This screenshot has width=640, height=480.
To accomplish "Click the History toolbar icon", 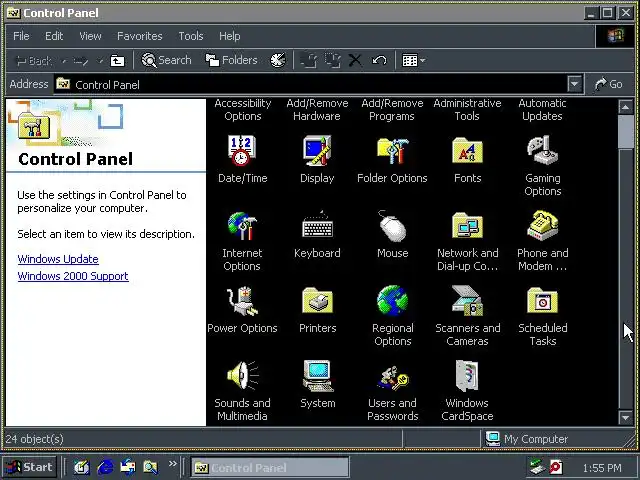I will point(278,60).
